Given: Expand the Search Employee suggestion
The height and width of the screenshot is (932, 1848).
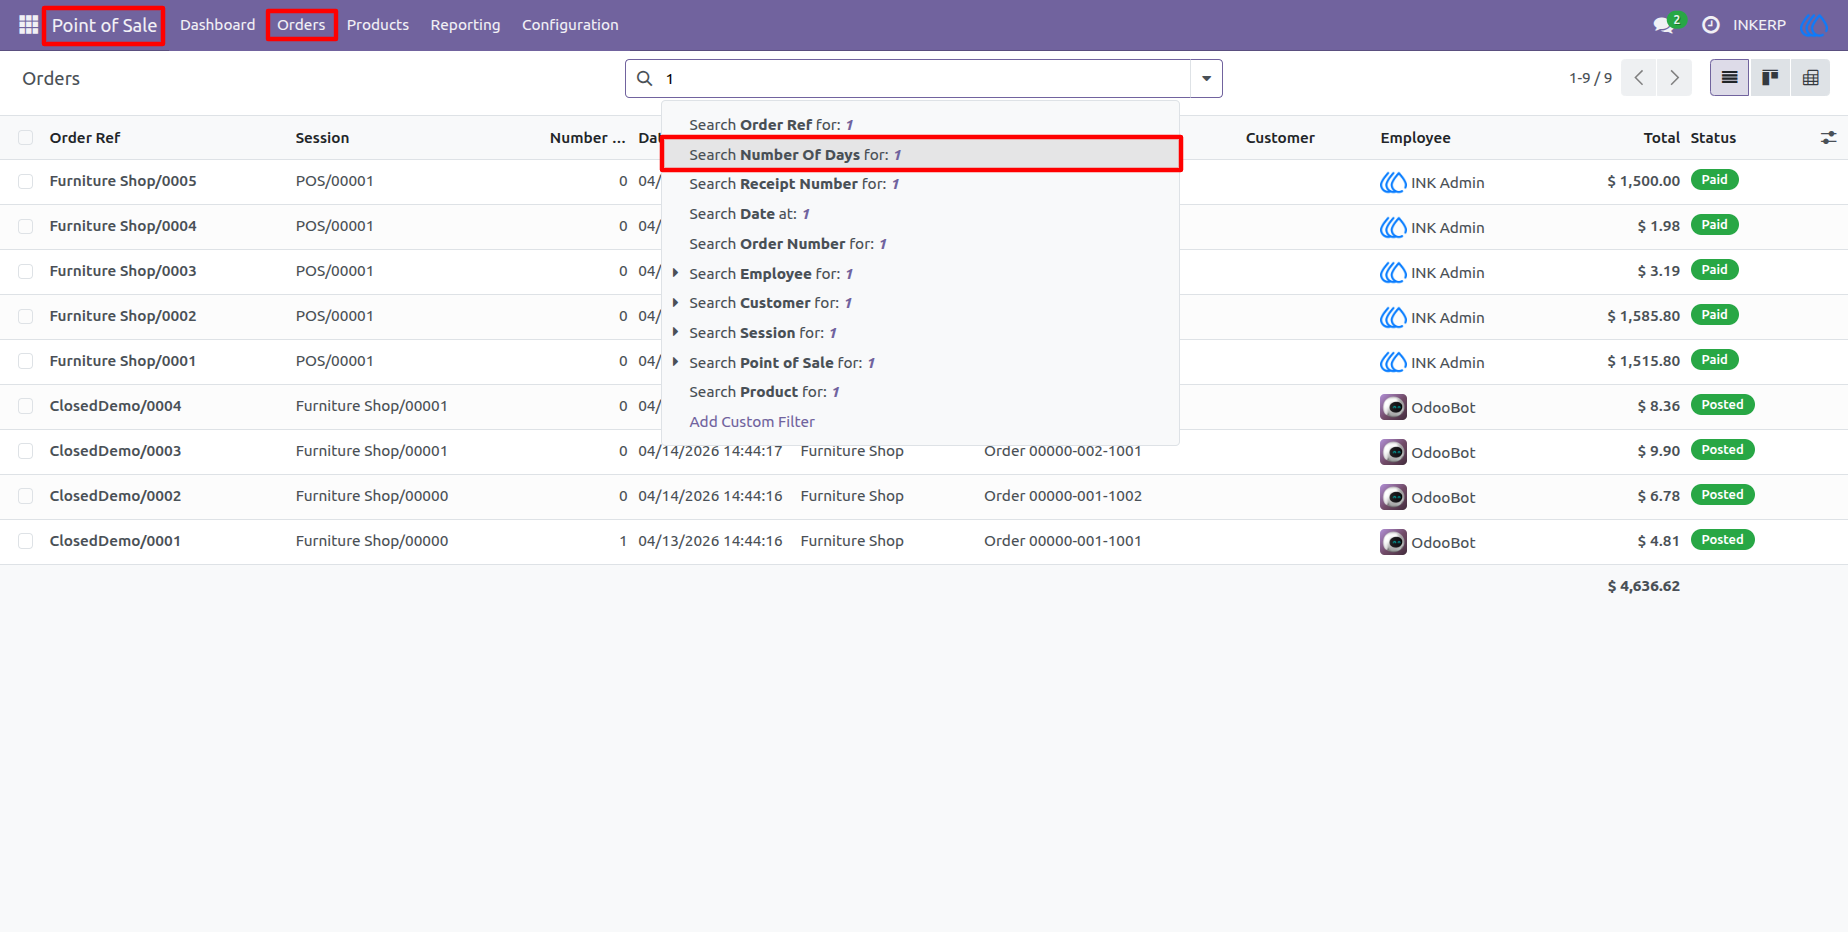Looking at the screenshot, I should point(676,273).
